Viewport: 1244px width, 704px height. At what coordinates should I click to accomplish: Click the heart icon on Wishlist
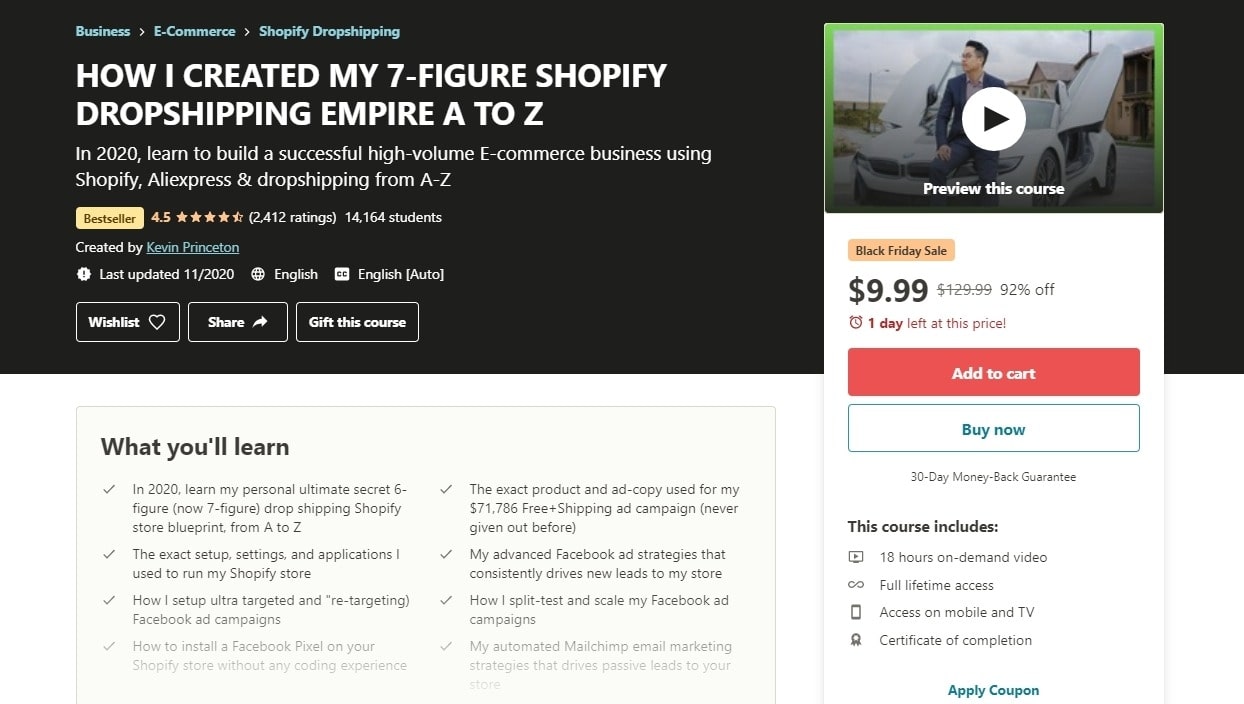point(157,322)
